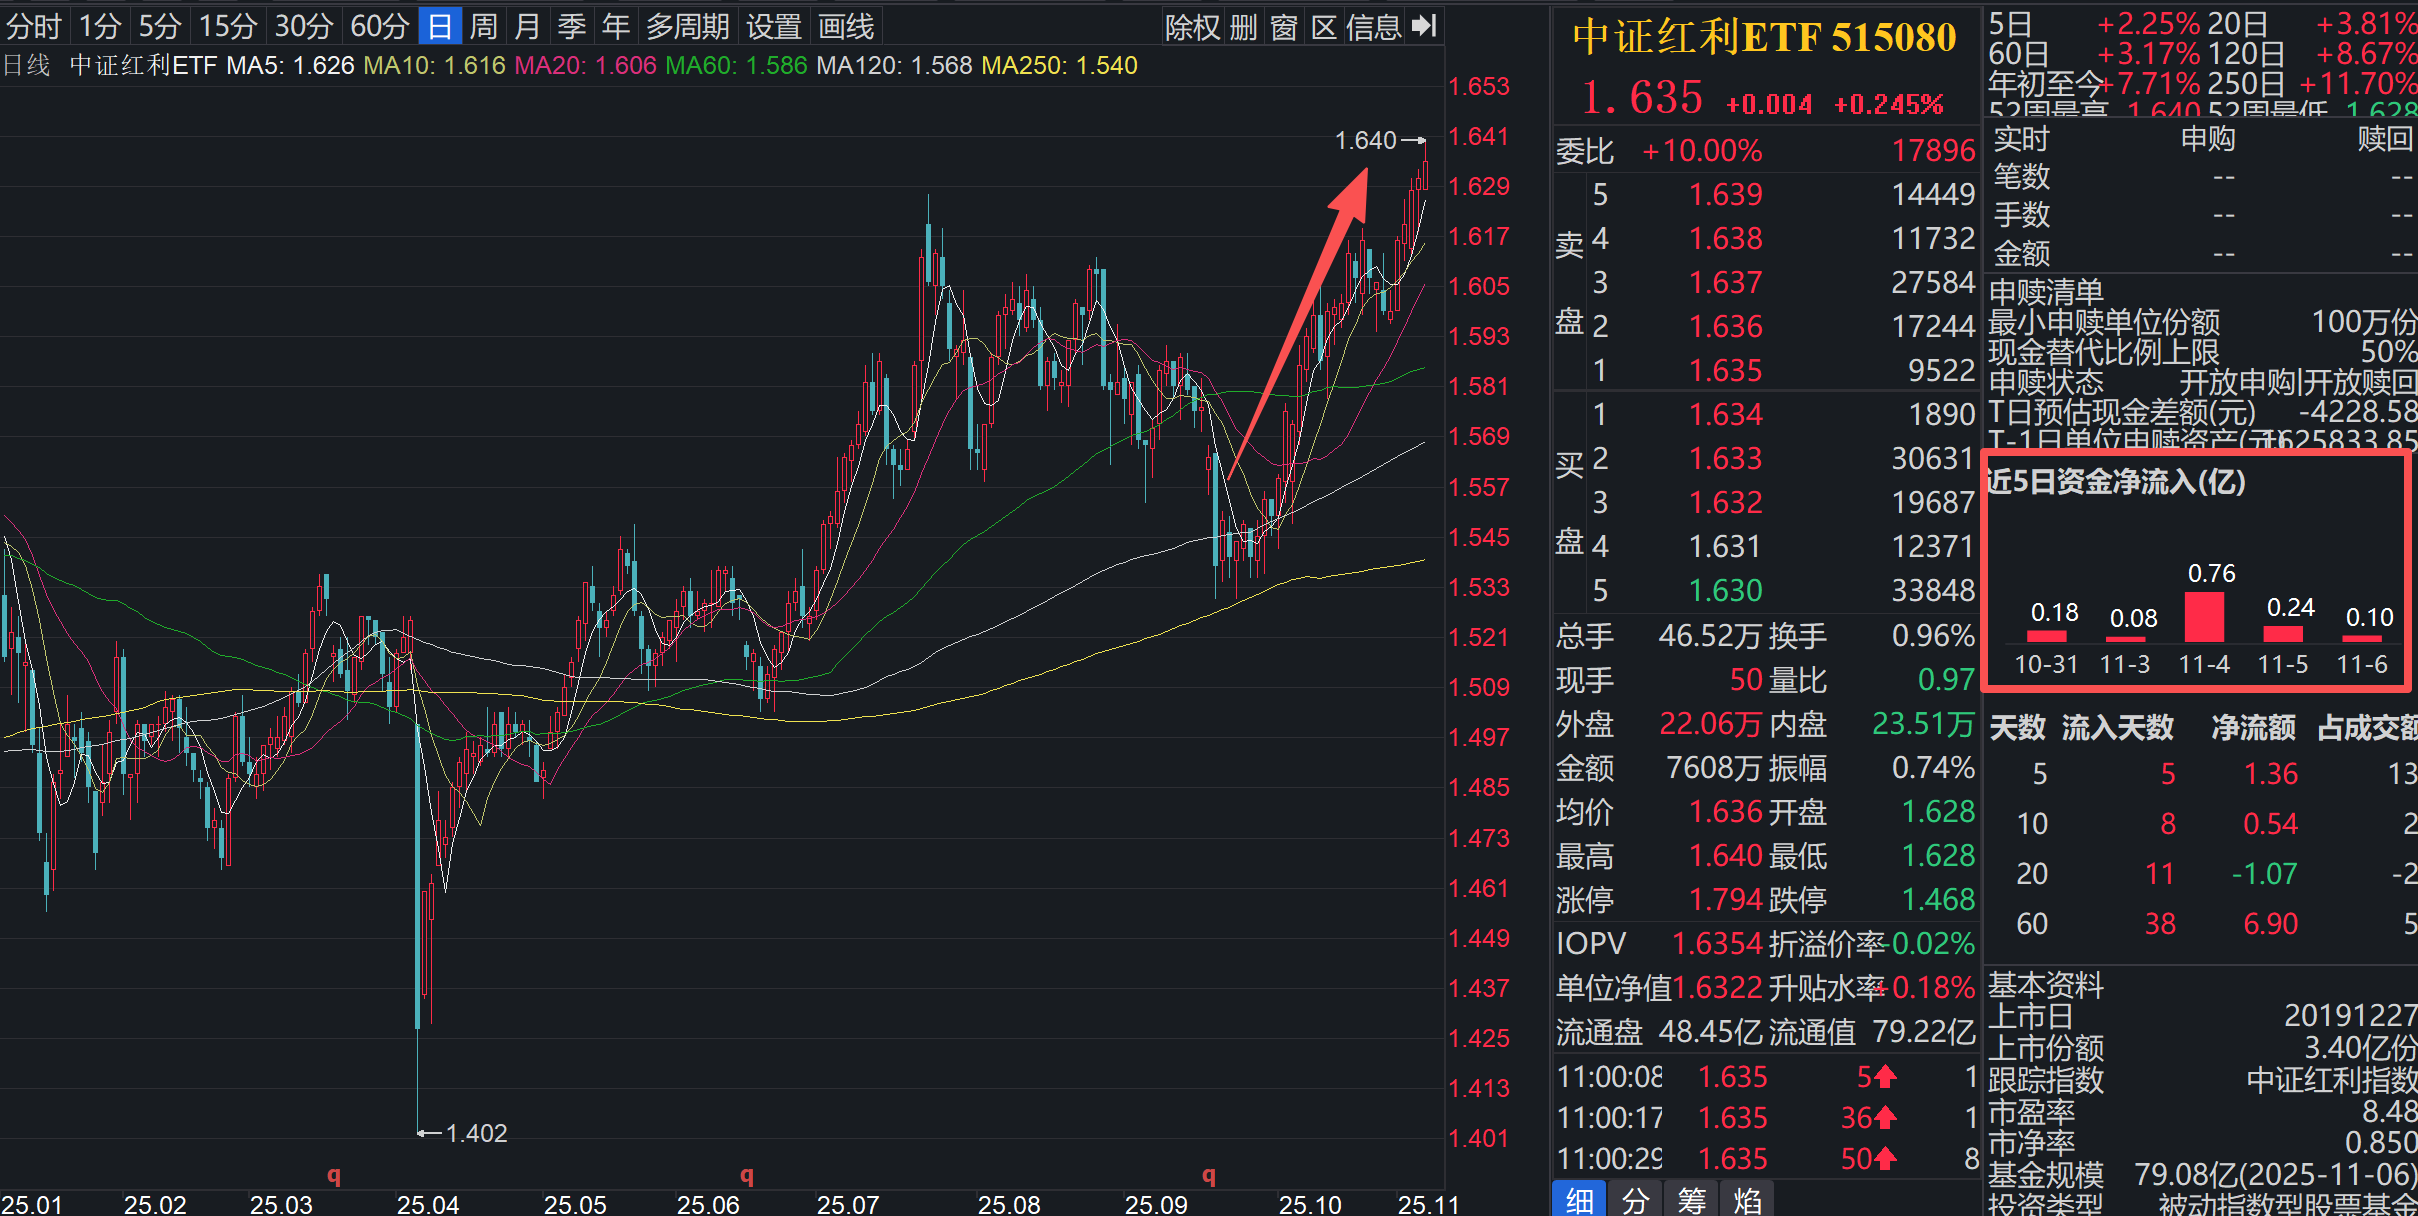Select the 分 minute-chart icon at bottom right
The width and height of the screenshot is (2418, 1216).
(1635, 1197)
